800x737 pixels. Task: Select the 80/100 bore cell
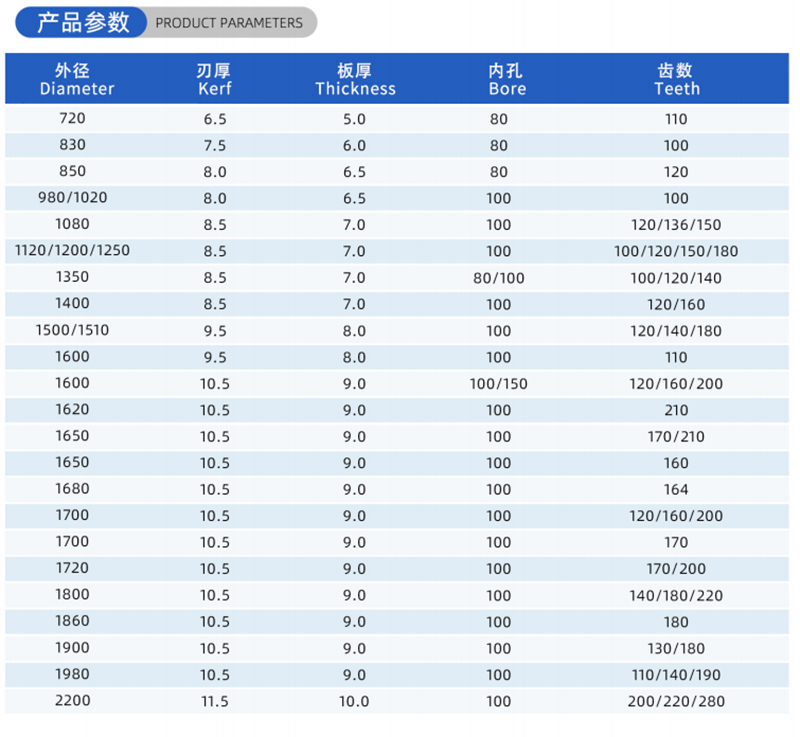[498, 278]
